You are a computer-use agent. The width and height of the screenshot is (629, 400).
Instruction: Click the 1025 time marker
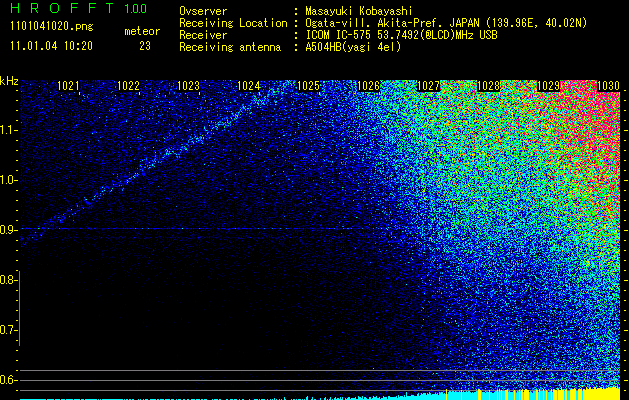click(x=308, y=86)
